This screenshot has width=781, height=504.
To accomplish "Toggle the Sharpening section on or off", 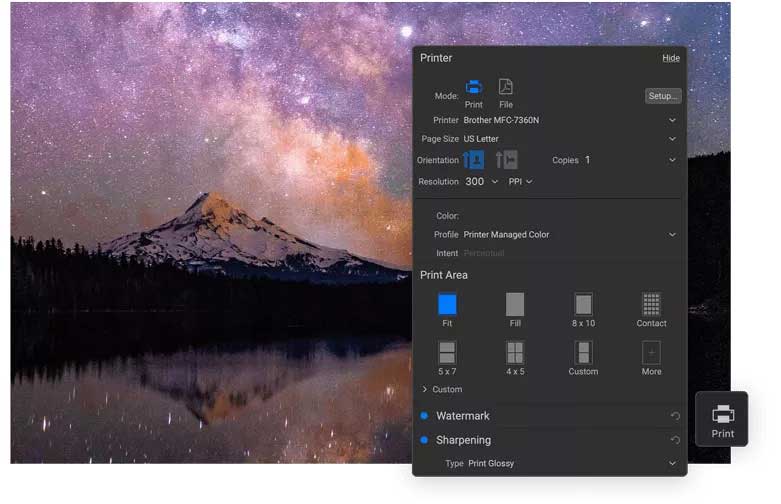I will pyautogui.click(x=424, y=440).
